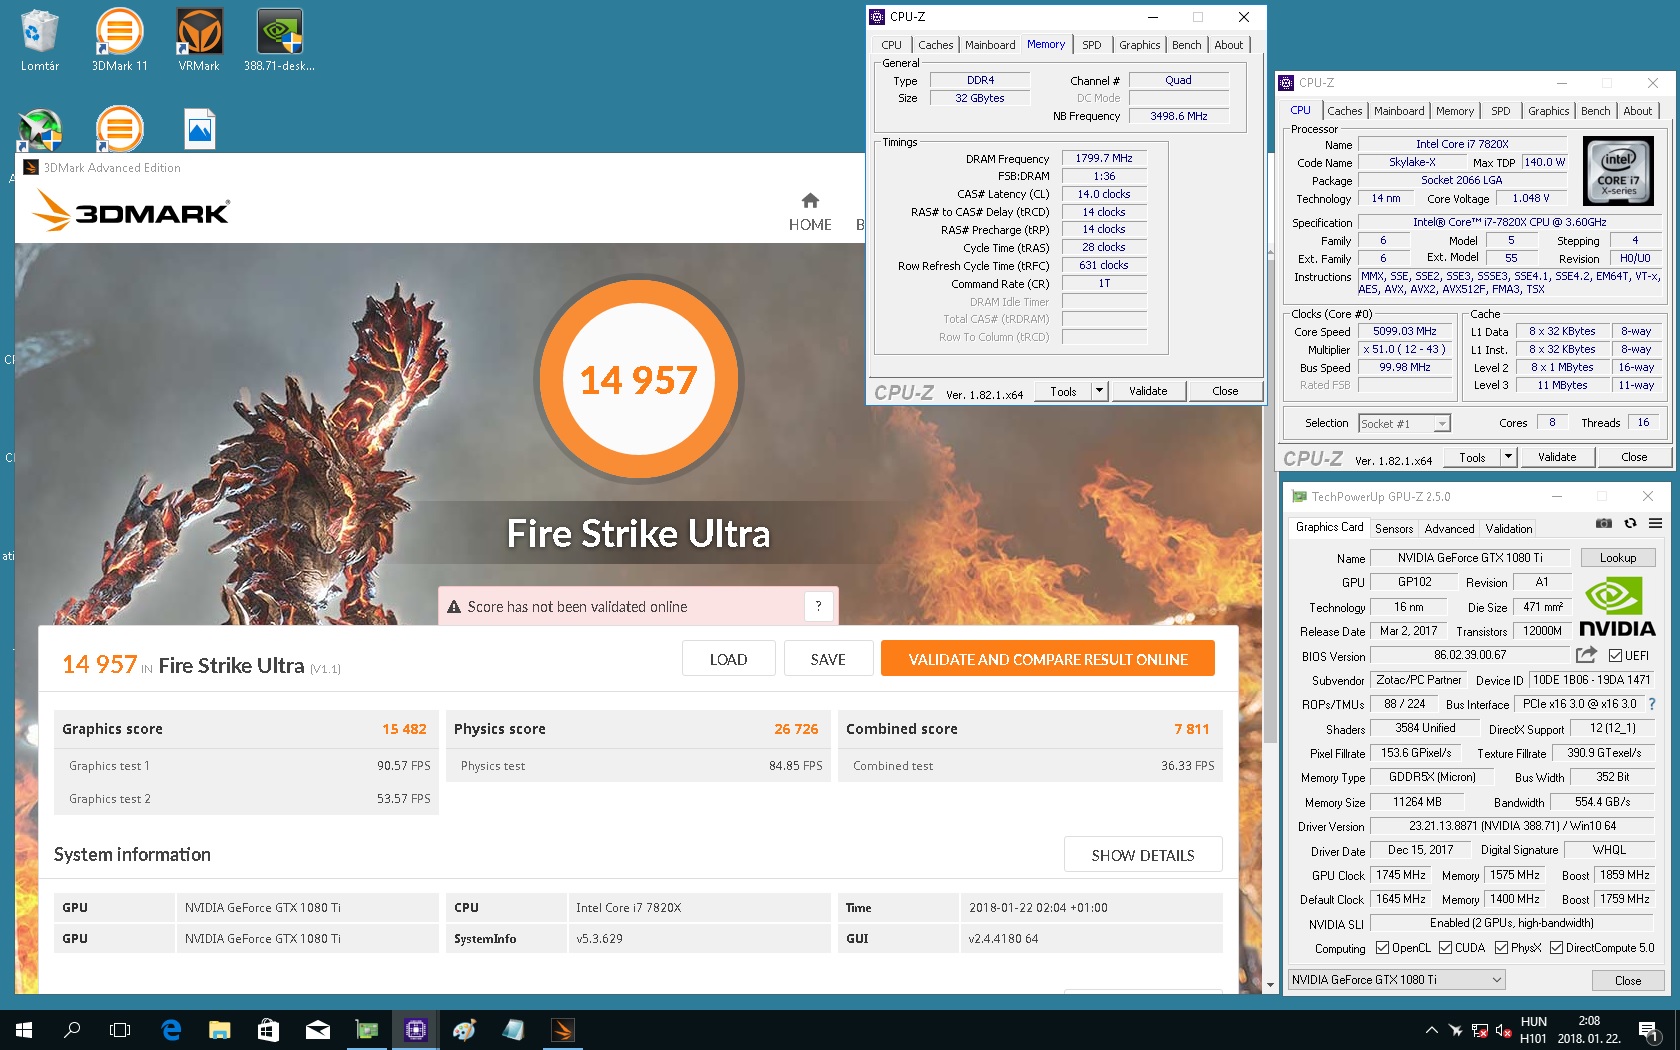Screen dimensions: 1680x1050
Task: Open the GPU-Z hamburger menu
Action: pos(1656,523)
